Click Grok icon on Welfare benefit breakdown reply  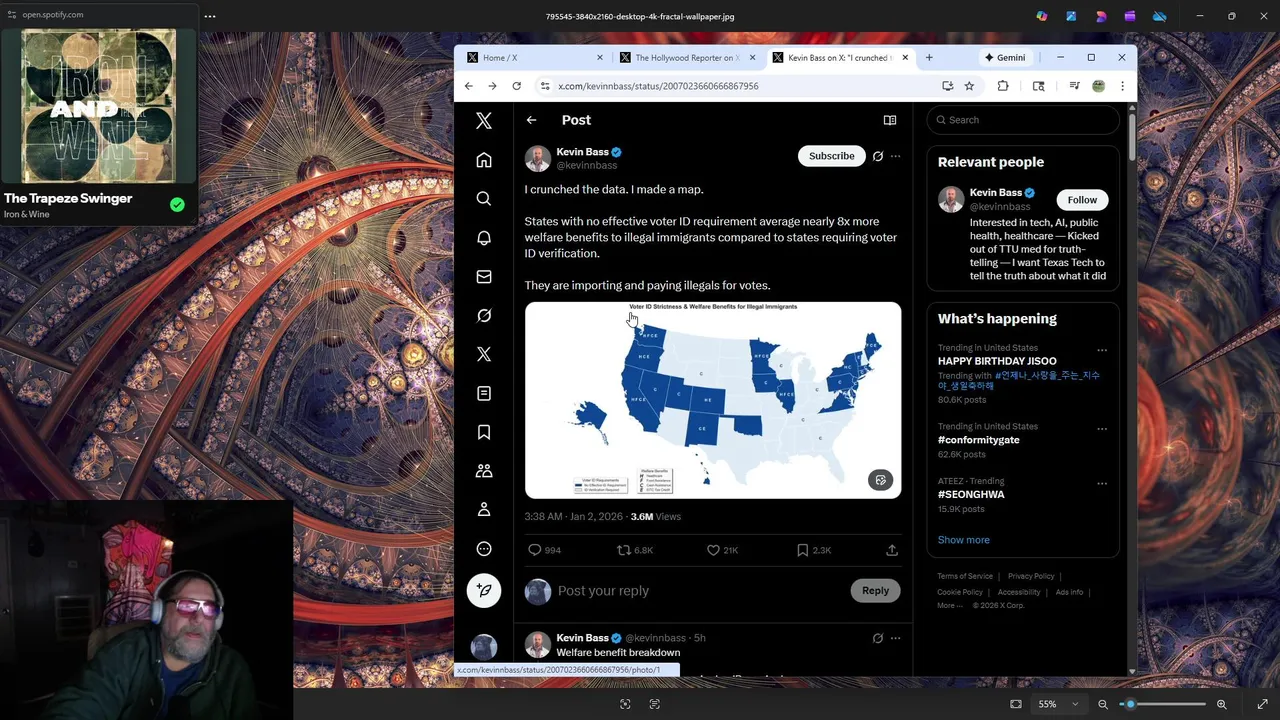tap(878, 638)
